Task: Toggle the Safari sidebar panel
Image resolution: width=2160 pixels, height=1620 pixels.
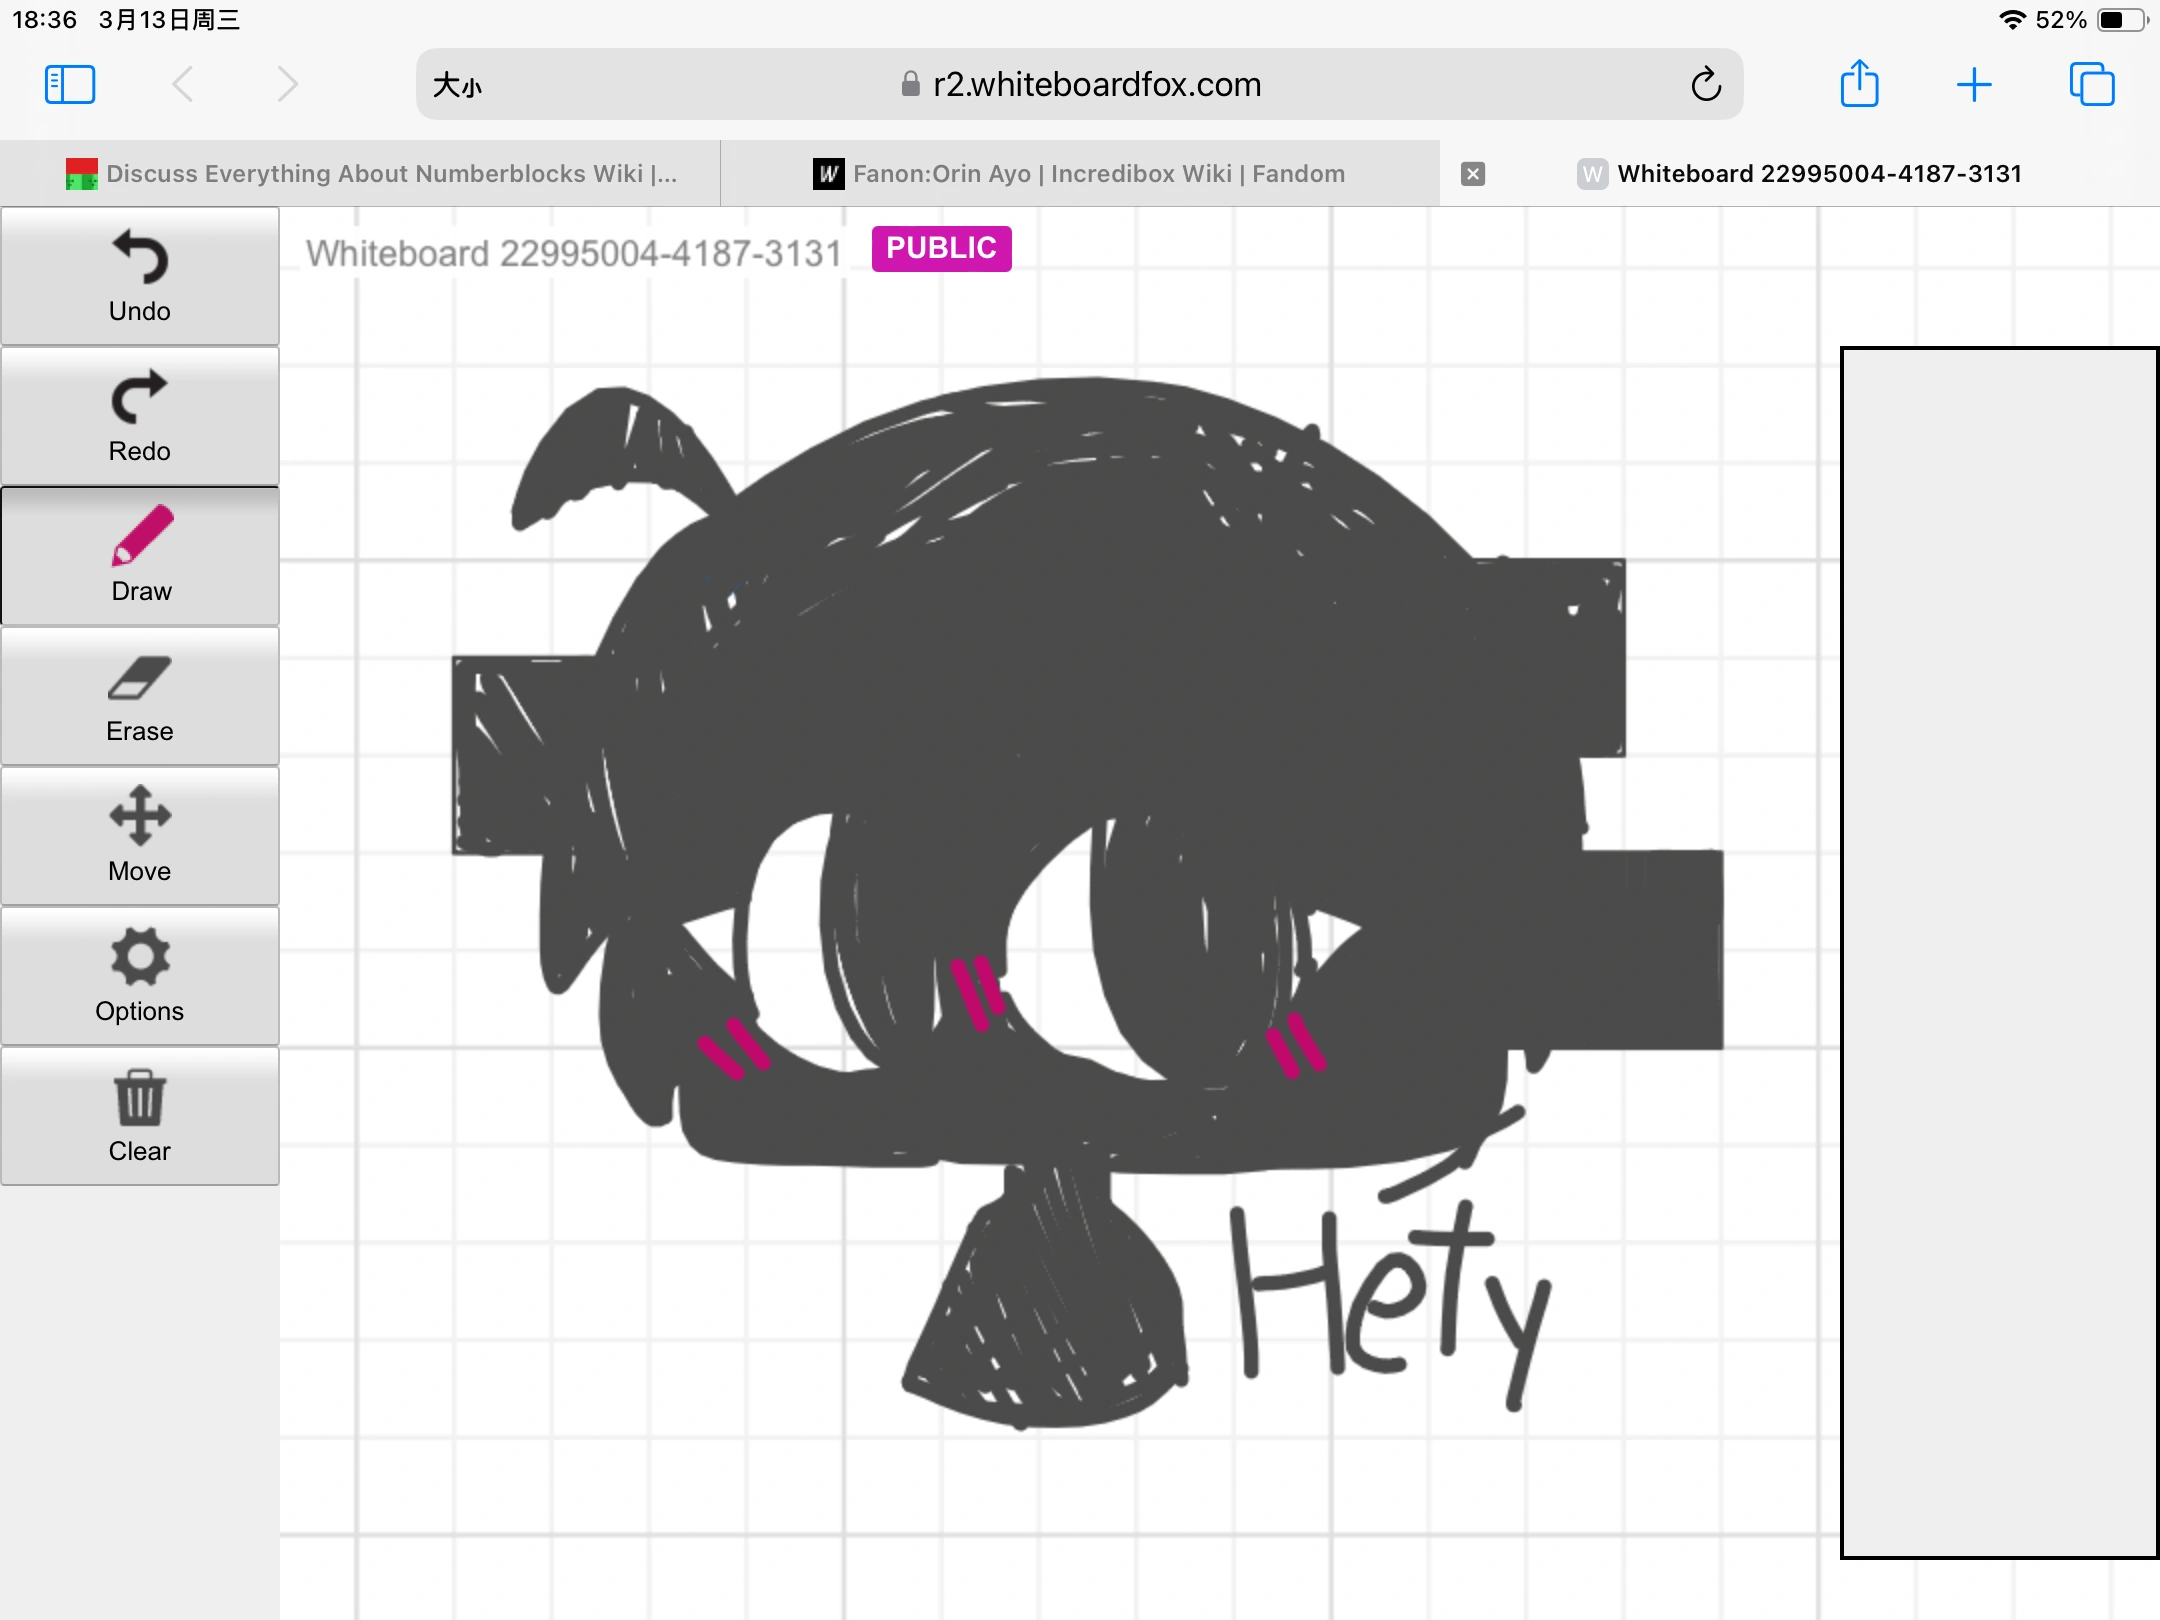Action: click(70, 85)
